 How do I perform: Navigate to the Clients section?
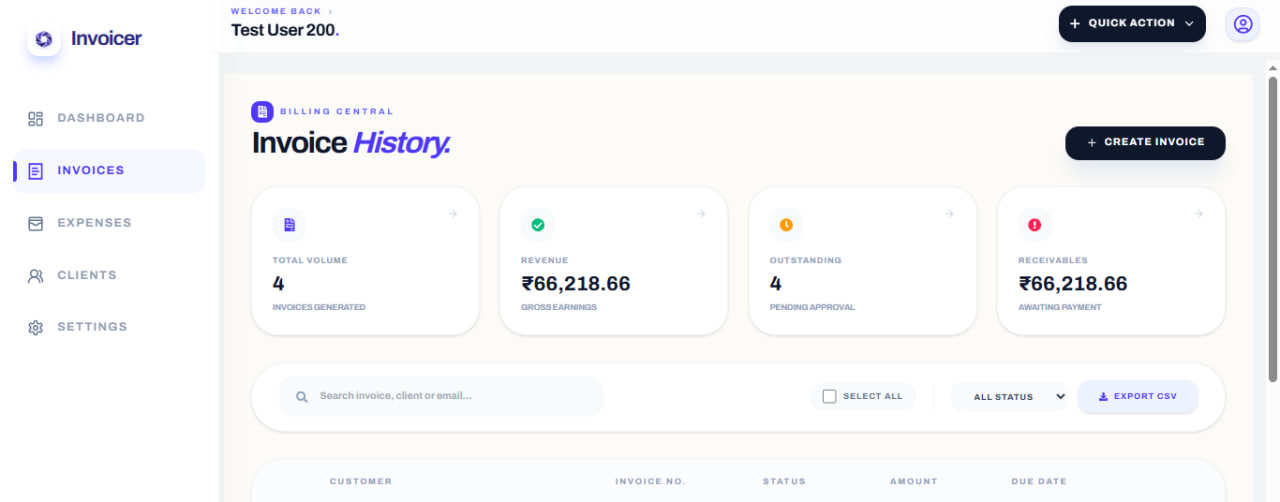86,275
